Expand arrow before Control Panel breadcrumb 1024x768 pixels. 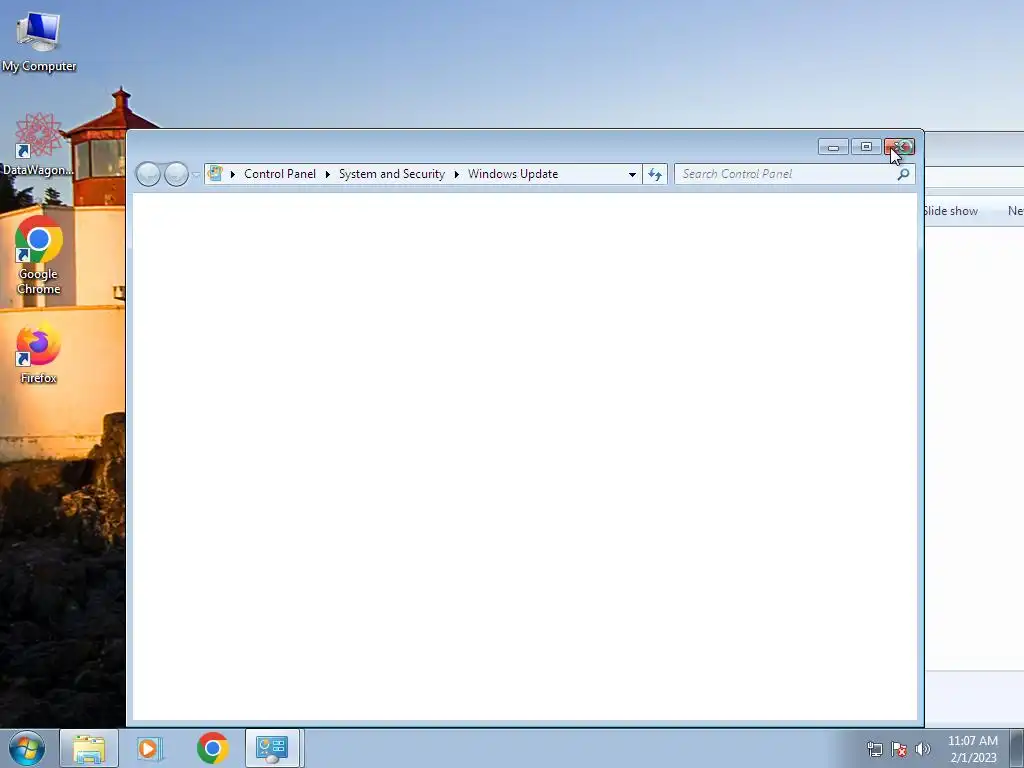tap(232, 174)
